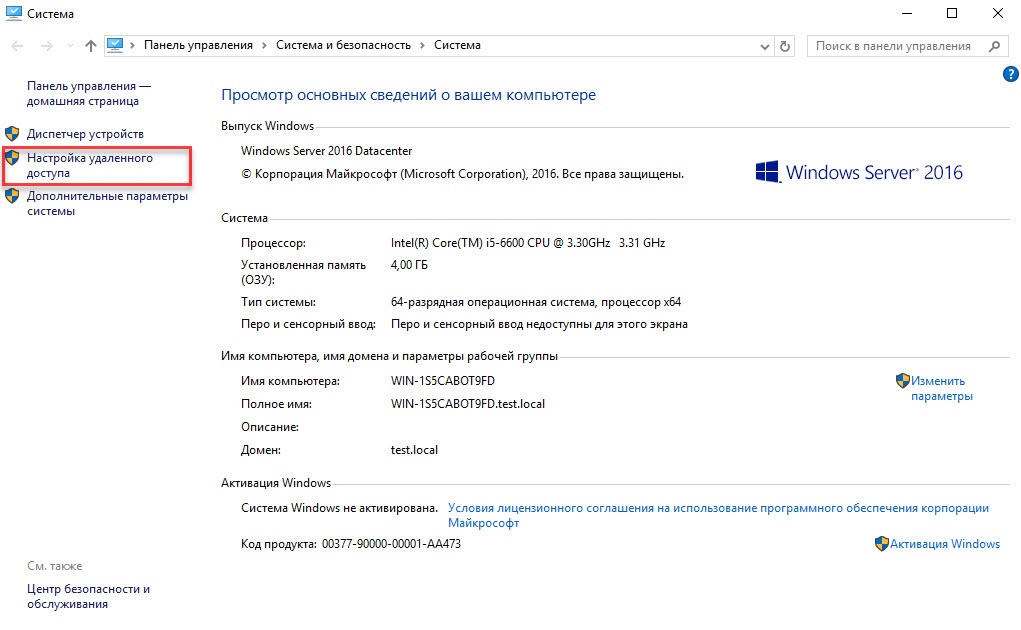Expand chevron after 'Панель управления' breadcrumb
The image size is (1021, 630).
(x=264, y=46)
